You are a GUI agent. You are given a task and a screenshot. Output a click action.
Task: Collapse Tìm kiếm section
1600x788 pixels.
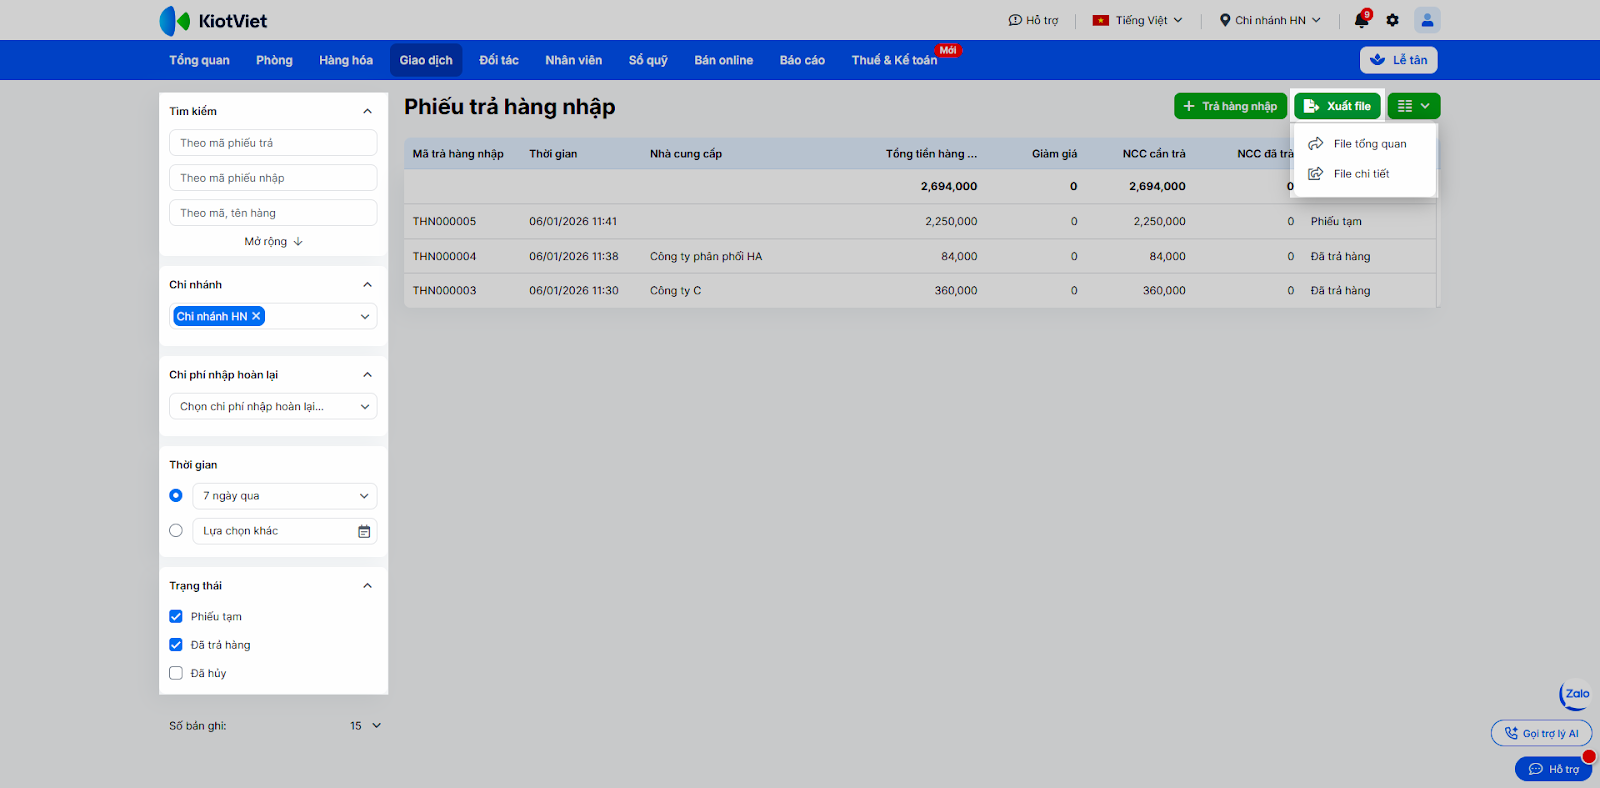[367, 111]
